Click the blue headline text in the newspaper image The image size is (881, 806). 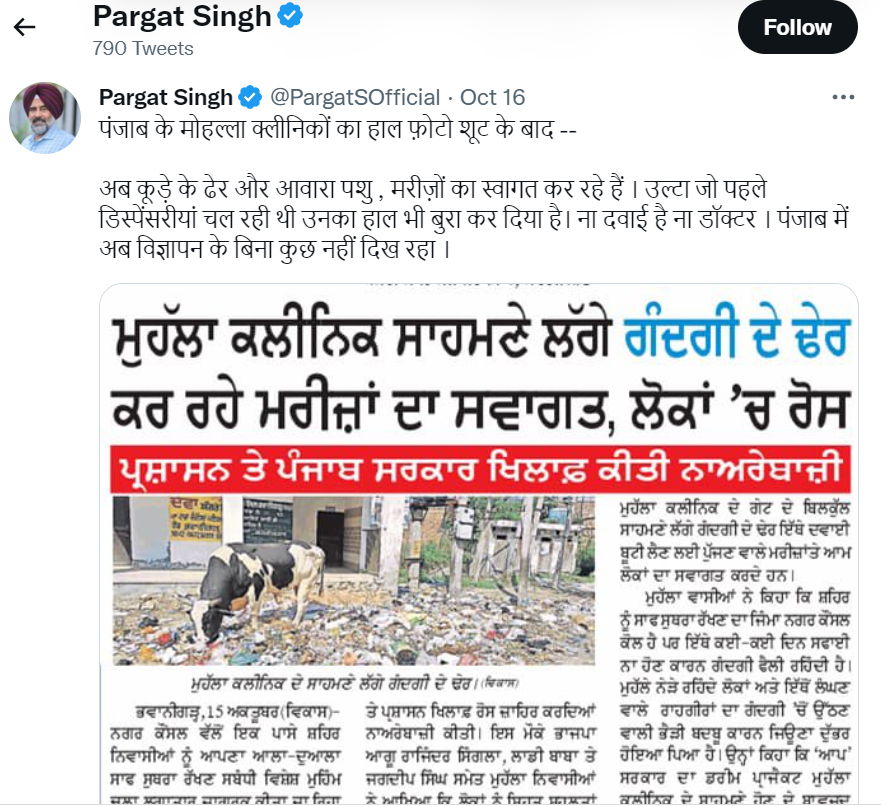pos(737,338)
